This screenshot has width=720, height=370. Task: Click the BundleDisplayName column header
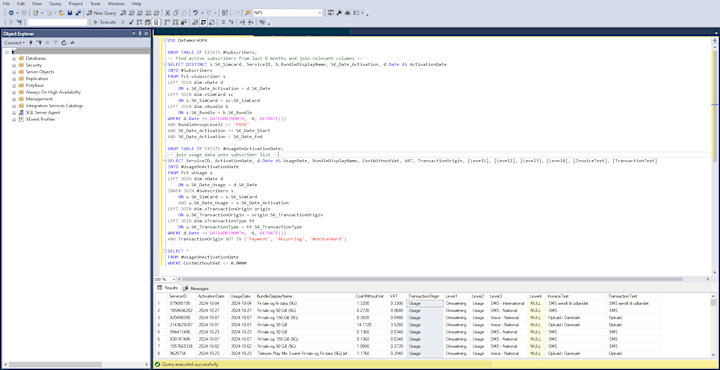coord(305,296)
